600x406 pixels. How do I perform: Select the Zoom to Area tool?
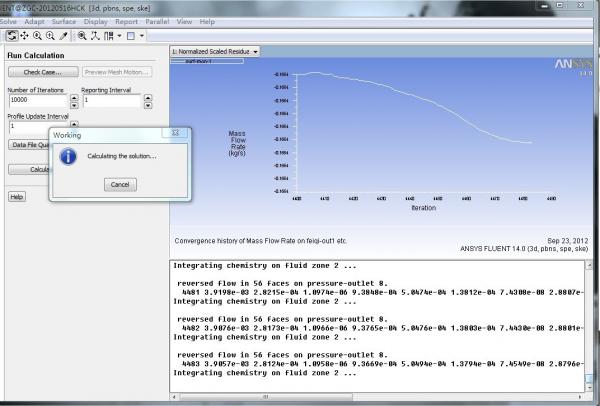coord(50,36)
